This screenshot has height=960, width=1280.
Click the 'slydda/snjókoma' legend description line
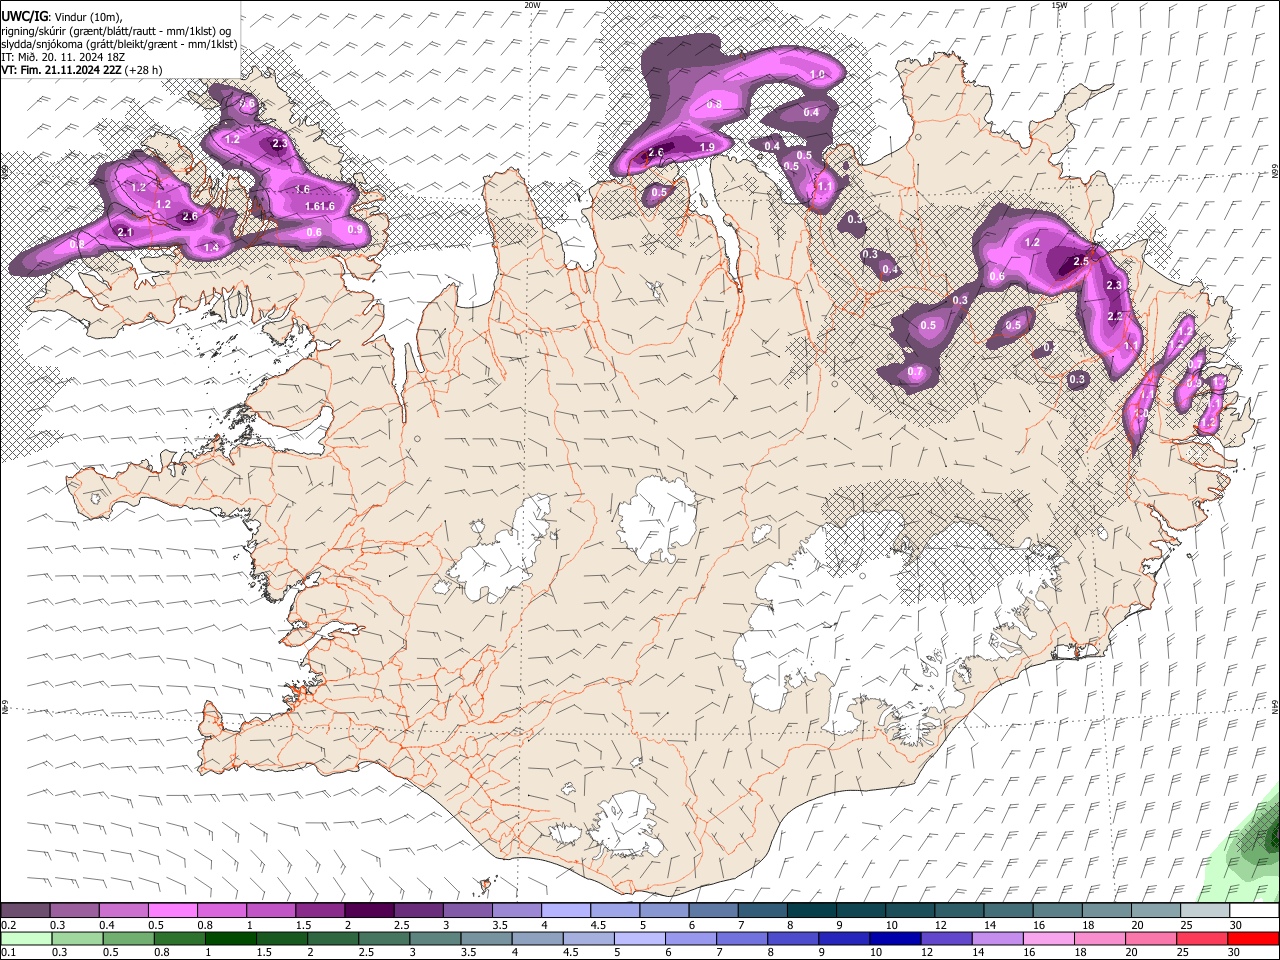(x=119, y=44)
